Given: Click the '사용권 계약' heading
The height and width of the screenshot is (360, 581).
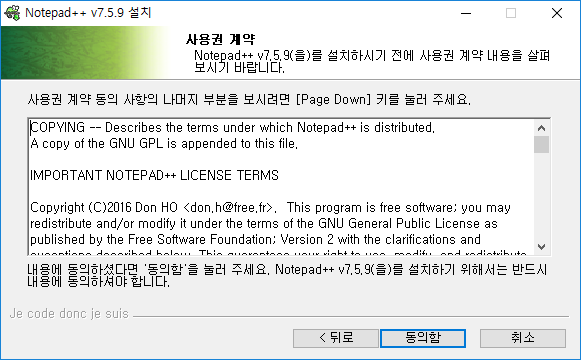Looking at the screenshot, I should tap(220, 39).
